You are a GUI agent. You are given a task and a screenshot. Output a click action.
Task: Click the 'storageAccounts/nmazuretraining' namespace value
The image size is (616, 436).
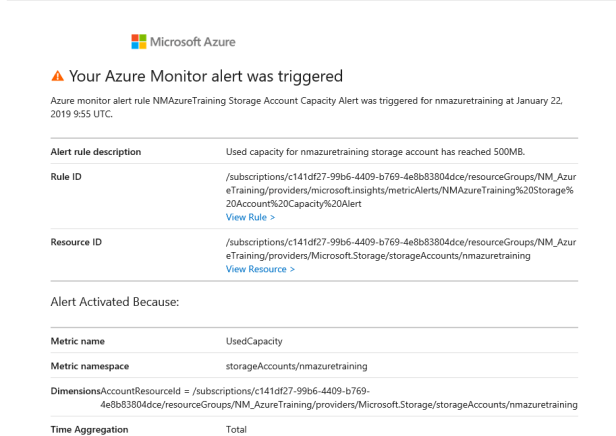tap(299, 367)
